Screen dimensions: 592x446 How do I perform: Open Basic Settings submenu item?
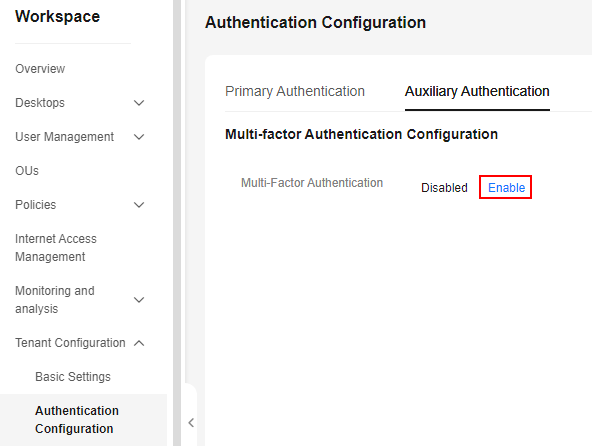click(73, 377)
